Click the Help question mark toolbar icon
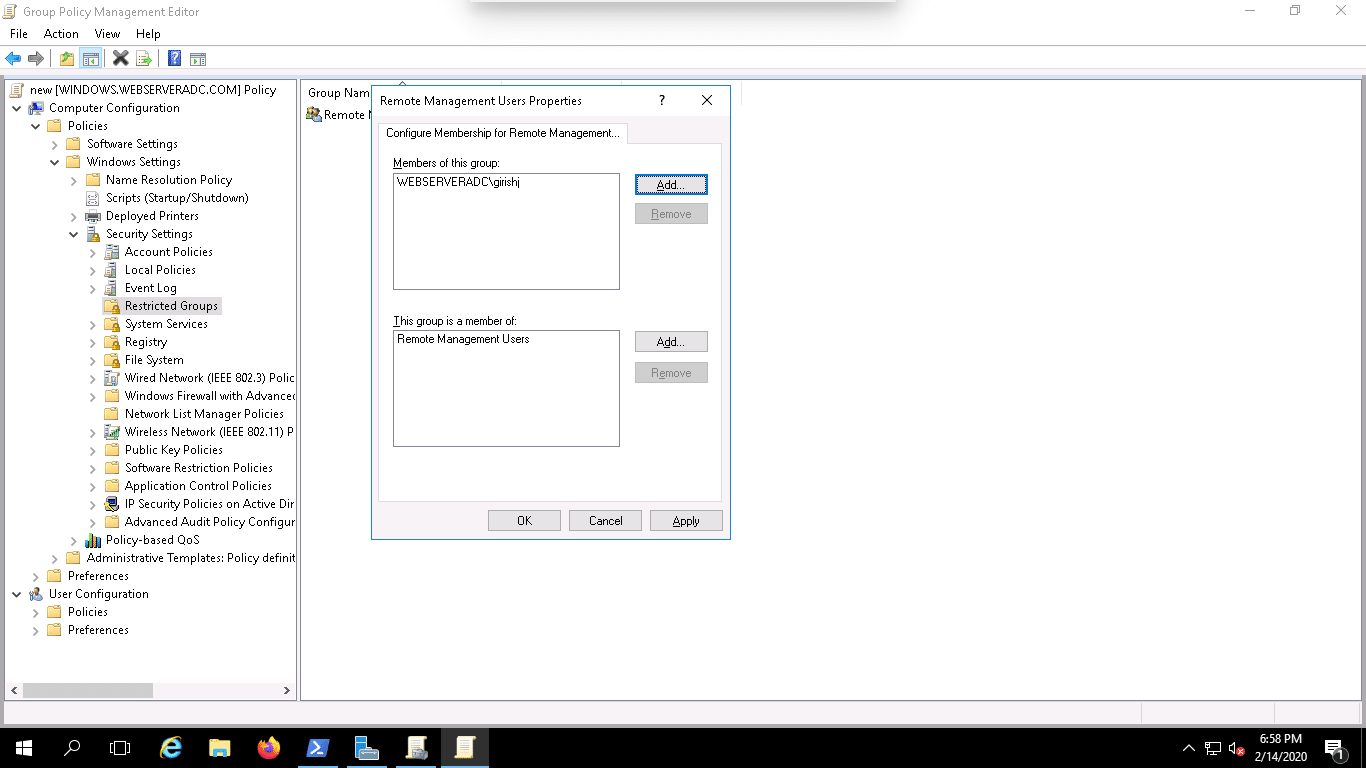 pyautogui.click(x=174, y=59)
